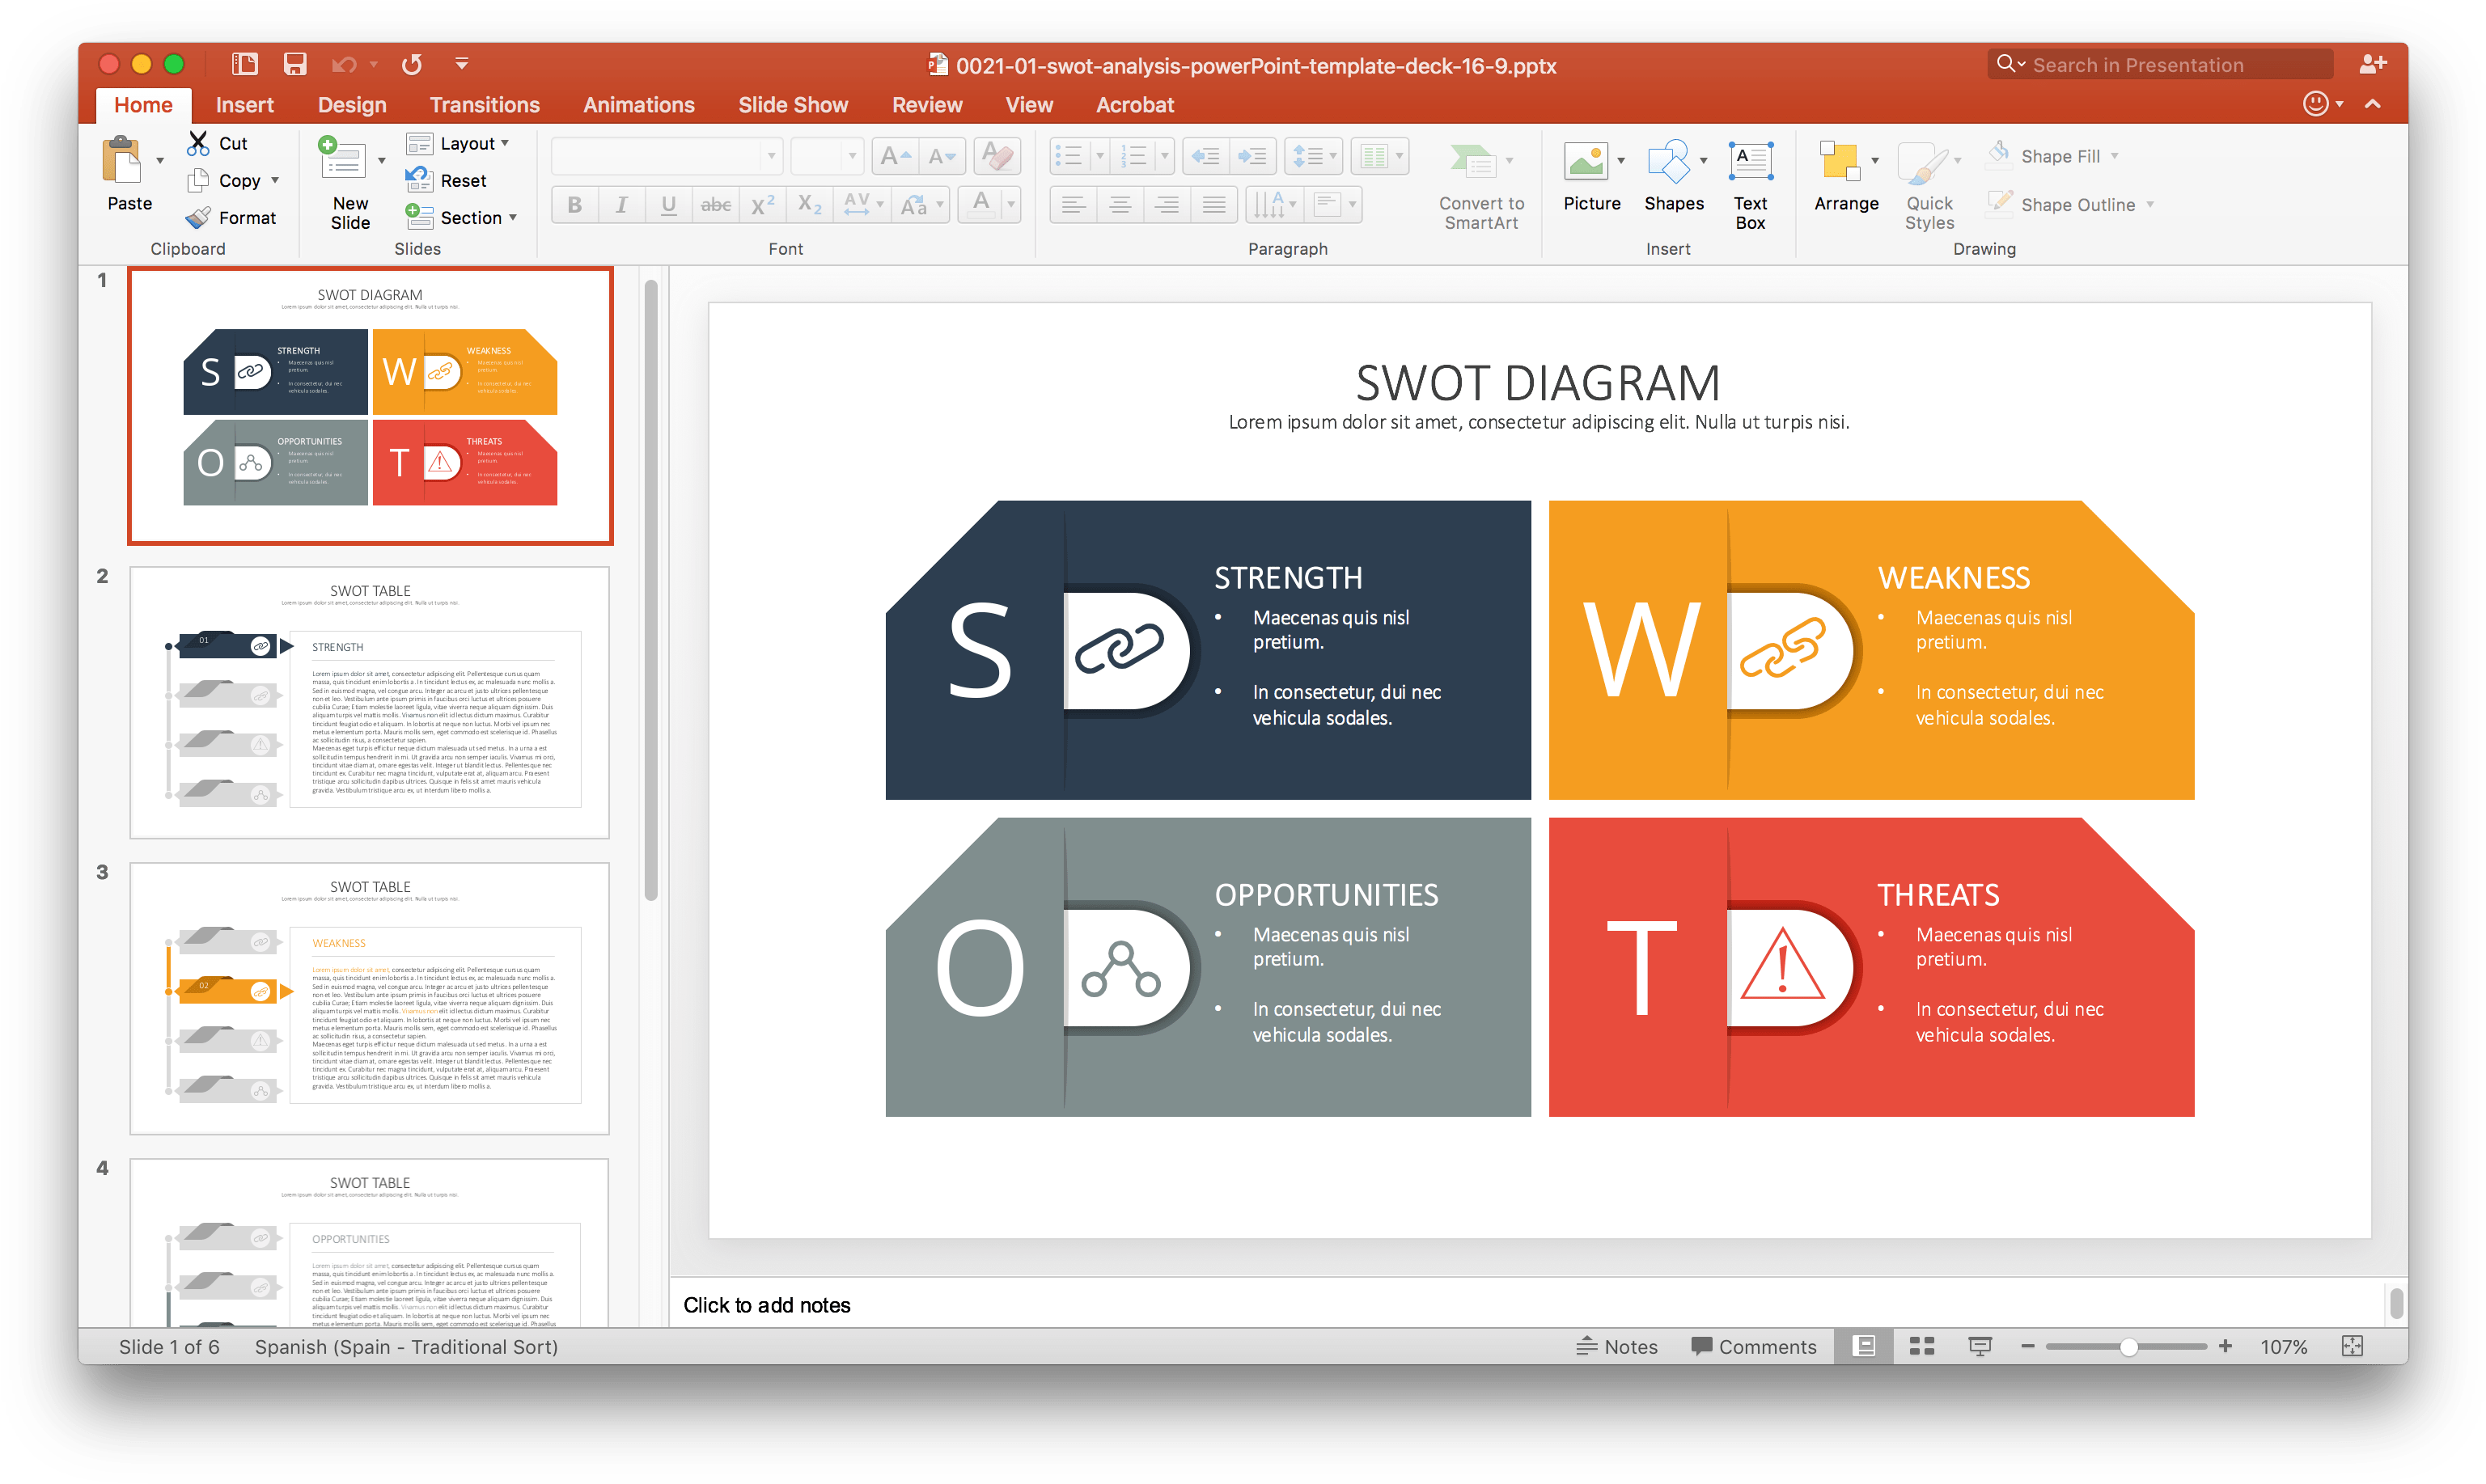
Task: Click fit slide to window icon
Action: coord(2352,1346)
